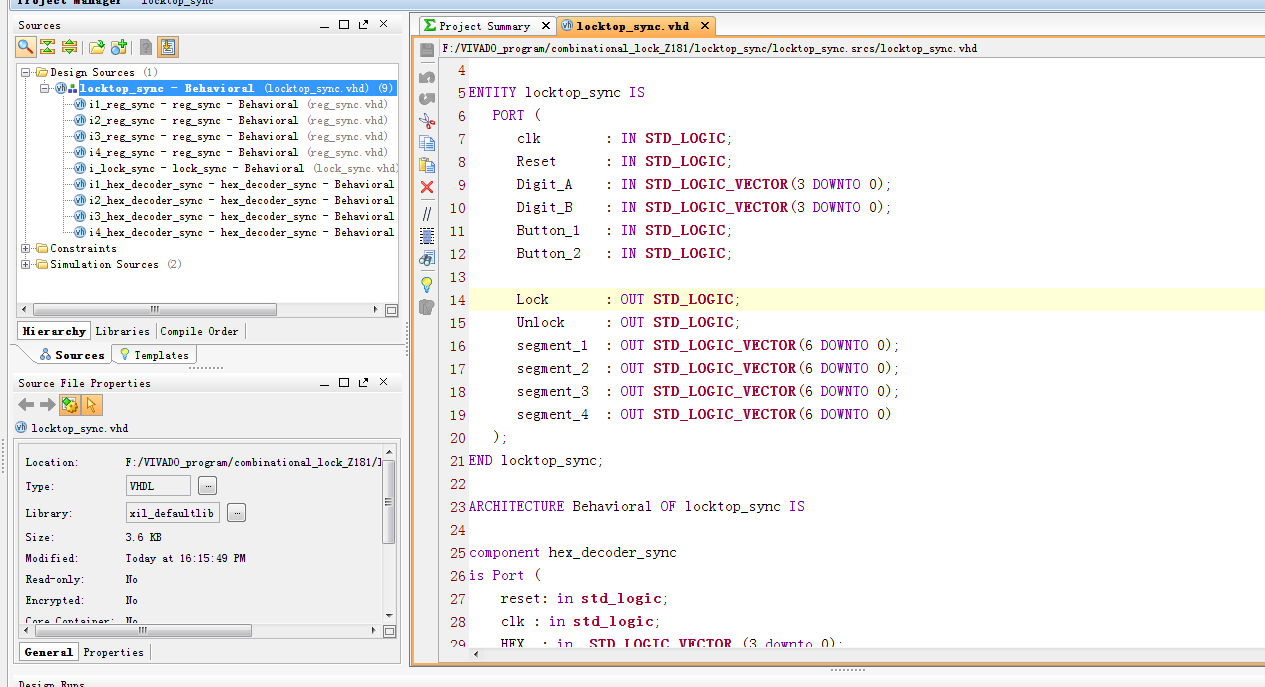Minimize the Sources panel

324,24
